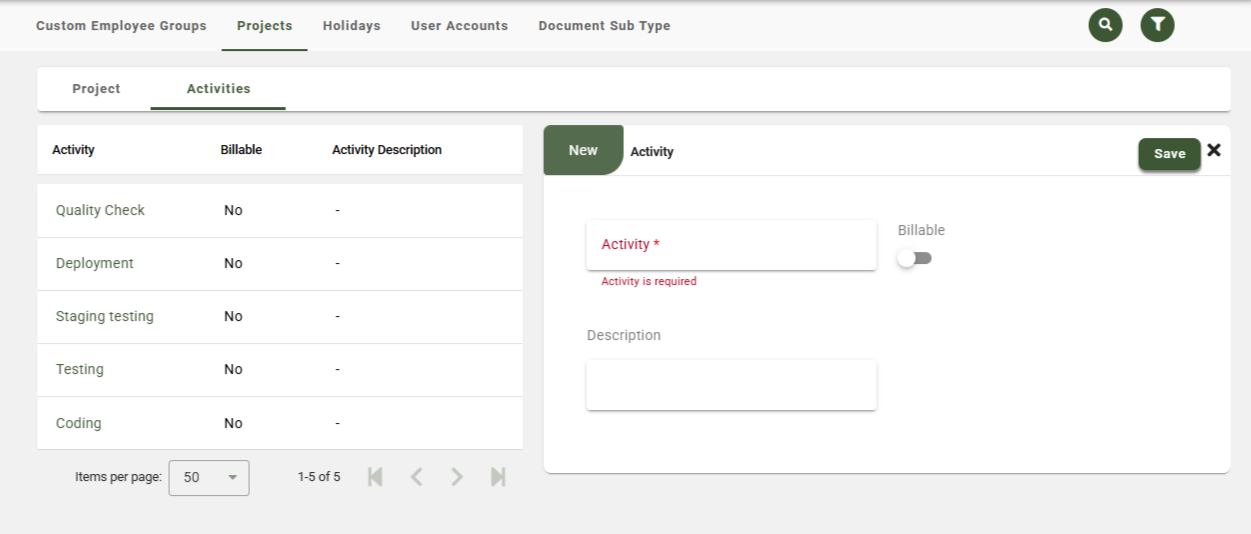
Task: Select the Activities tab
Action: coord(218,89)
